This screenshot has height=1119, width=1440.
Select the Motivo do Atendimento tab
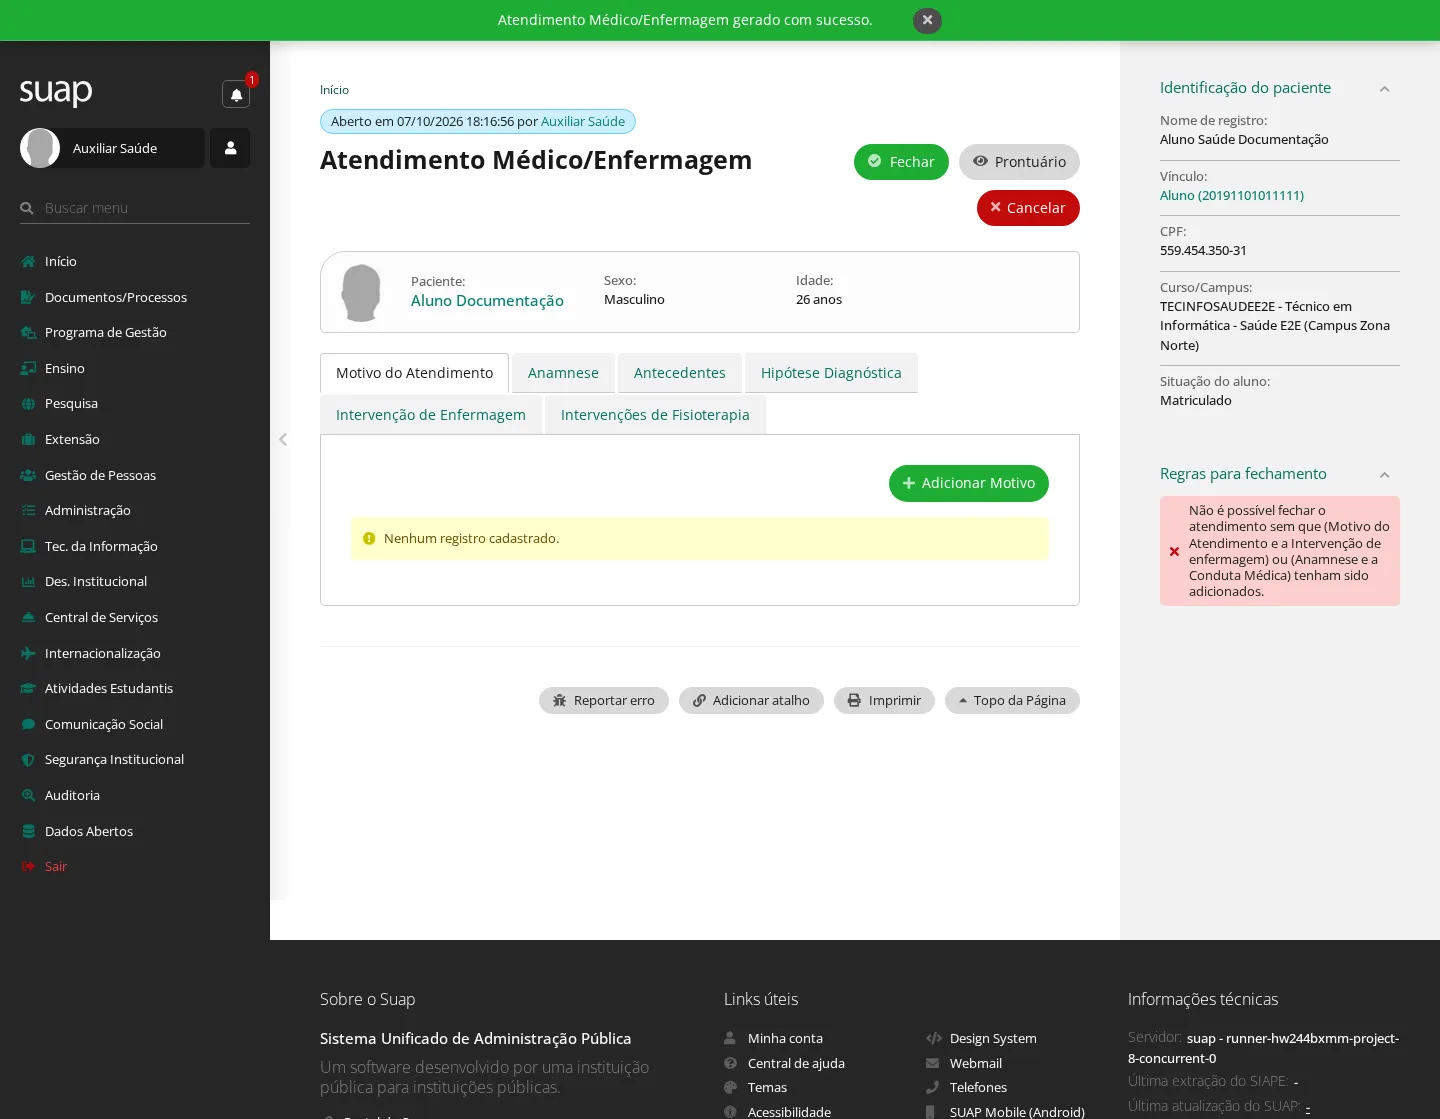pos(414,373)
